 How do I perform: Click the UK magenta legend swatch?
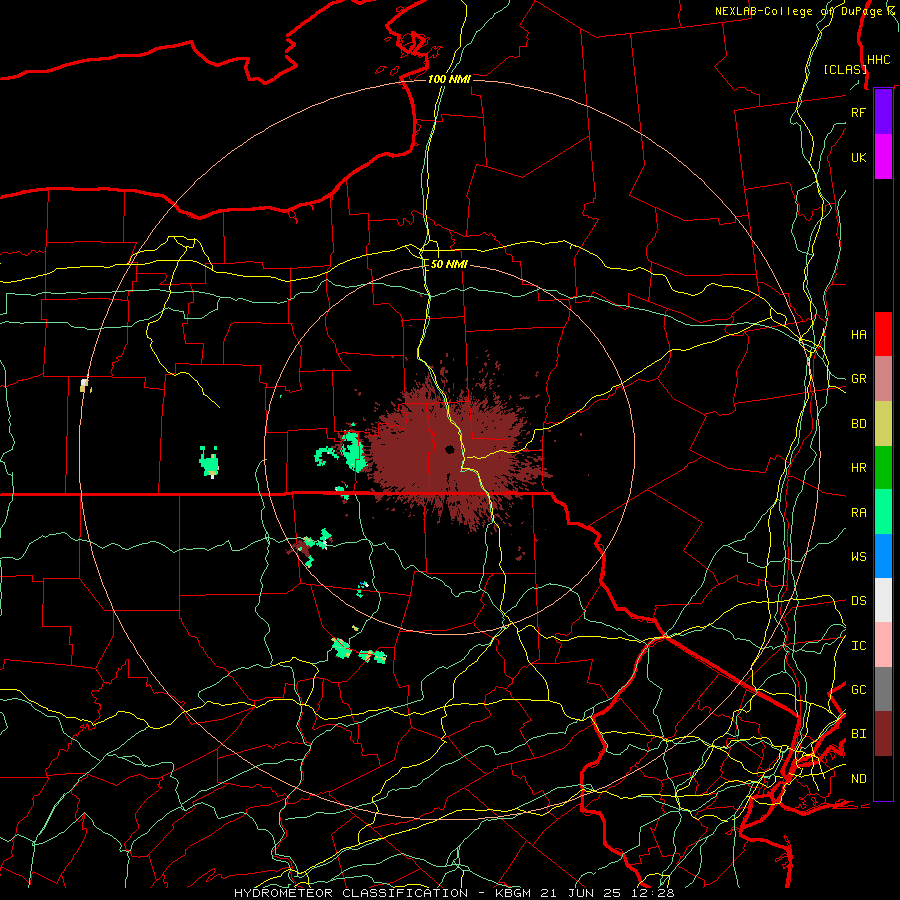tap(883, 157)
